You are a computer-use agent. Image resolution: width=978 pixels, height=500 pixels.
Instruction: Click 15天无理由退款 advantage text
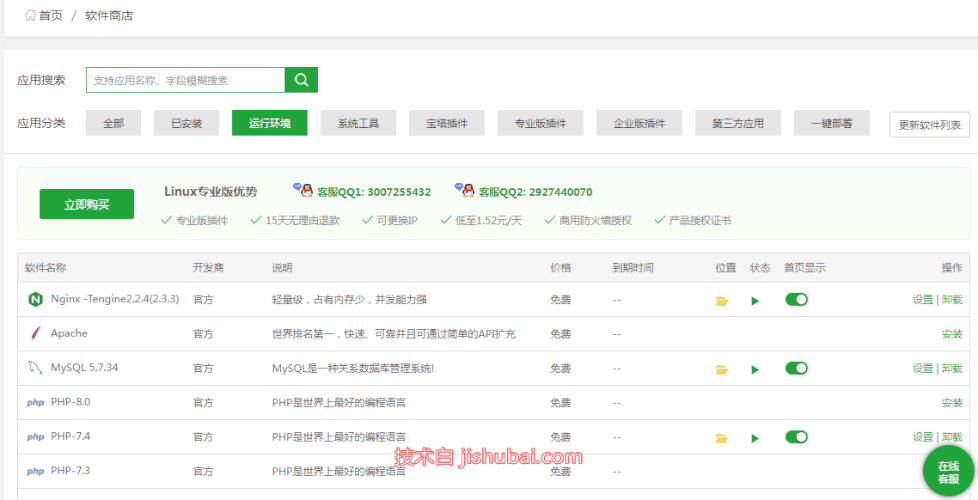[303, 220]
